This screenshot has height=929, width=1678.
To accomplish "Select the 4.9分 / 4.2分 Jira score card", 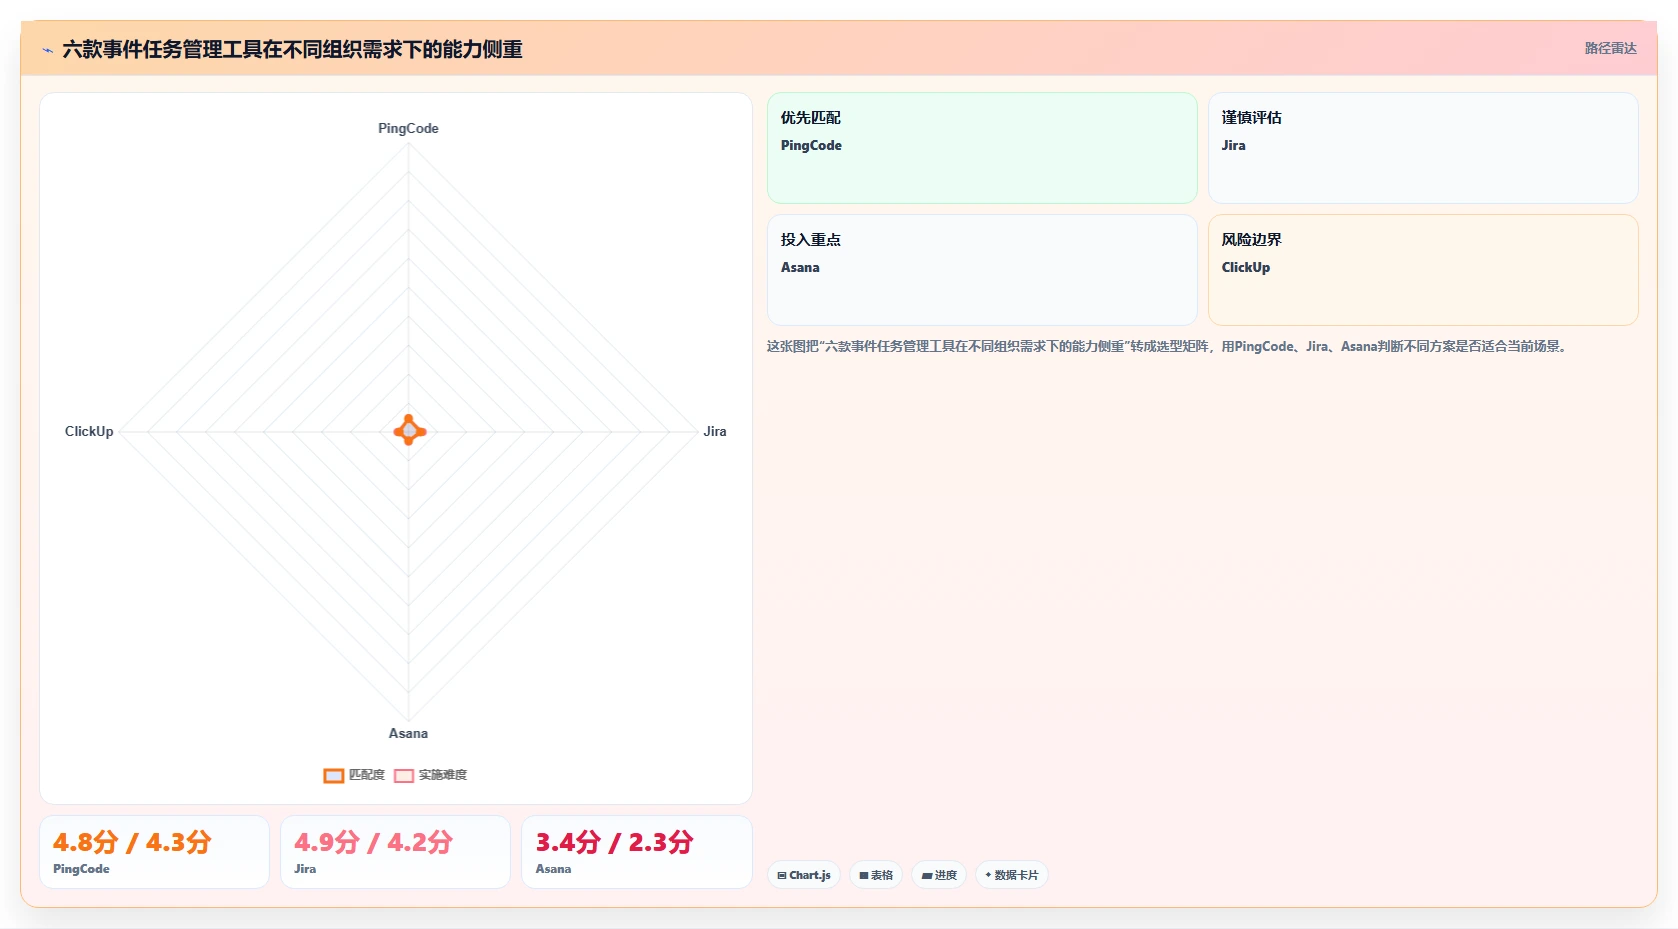I will point(395,852).
